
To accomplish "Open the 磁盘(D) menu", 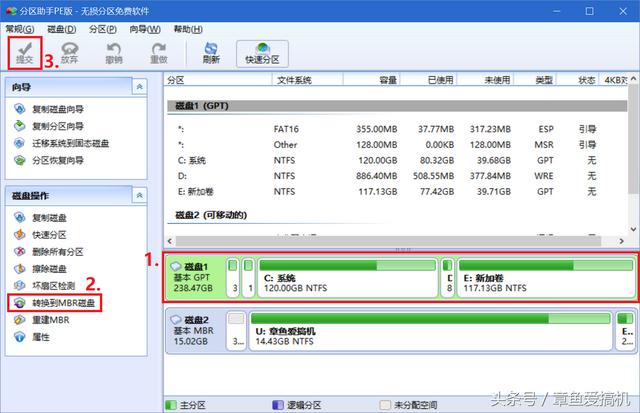I will coord(62,29).
